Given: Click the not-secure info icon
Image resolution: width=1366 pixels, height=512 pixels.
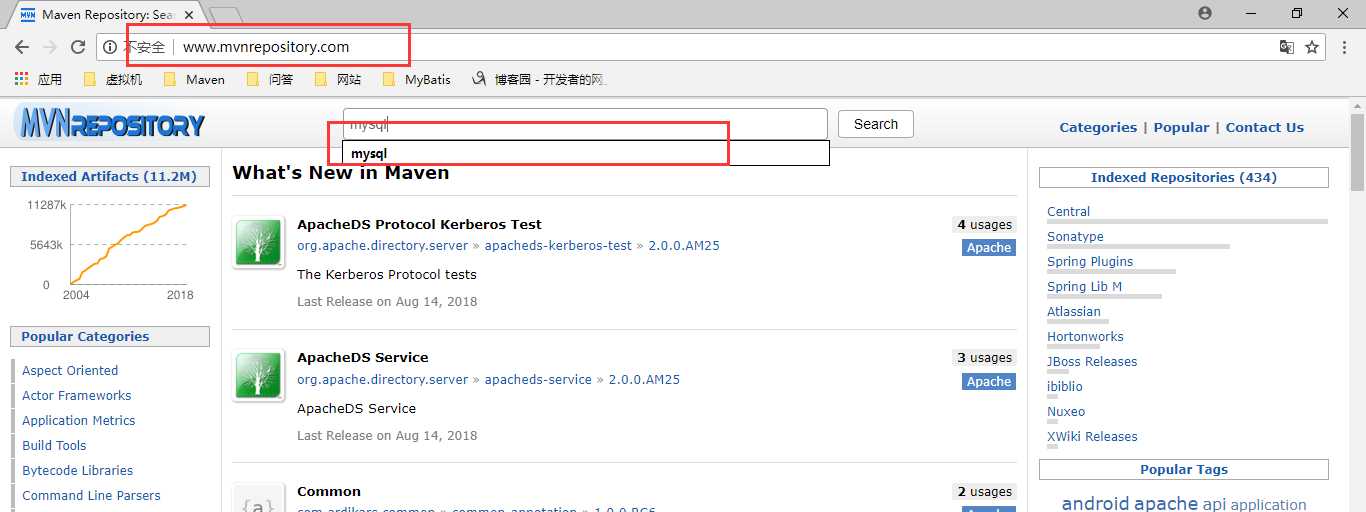Looking at the screenshot, I should click(x=110, y=47).
